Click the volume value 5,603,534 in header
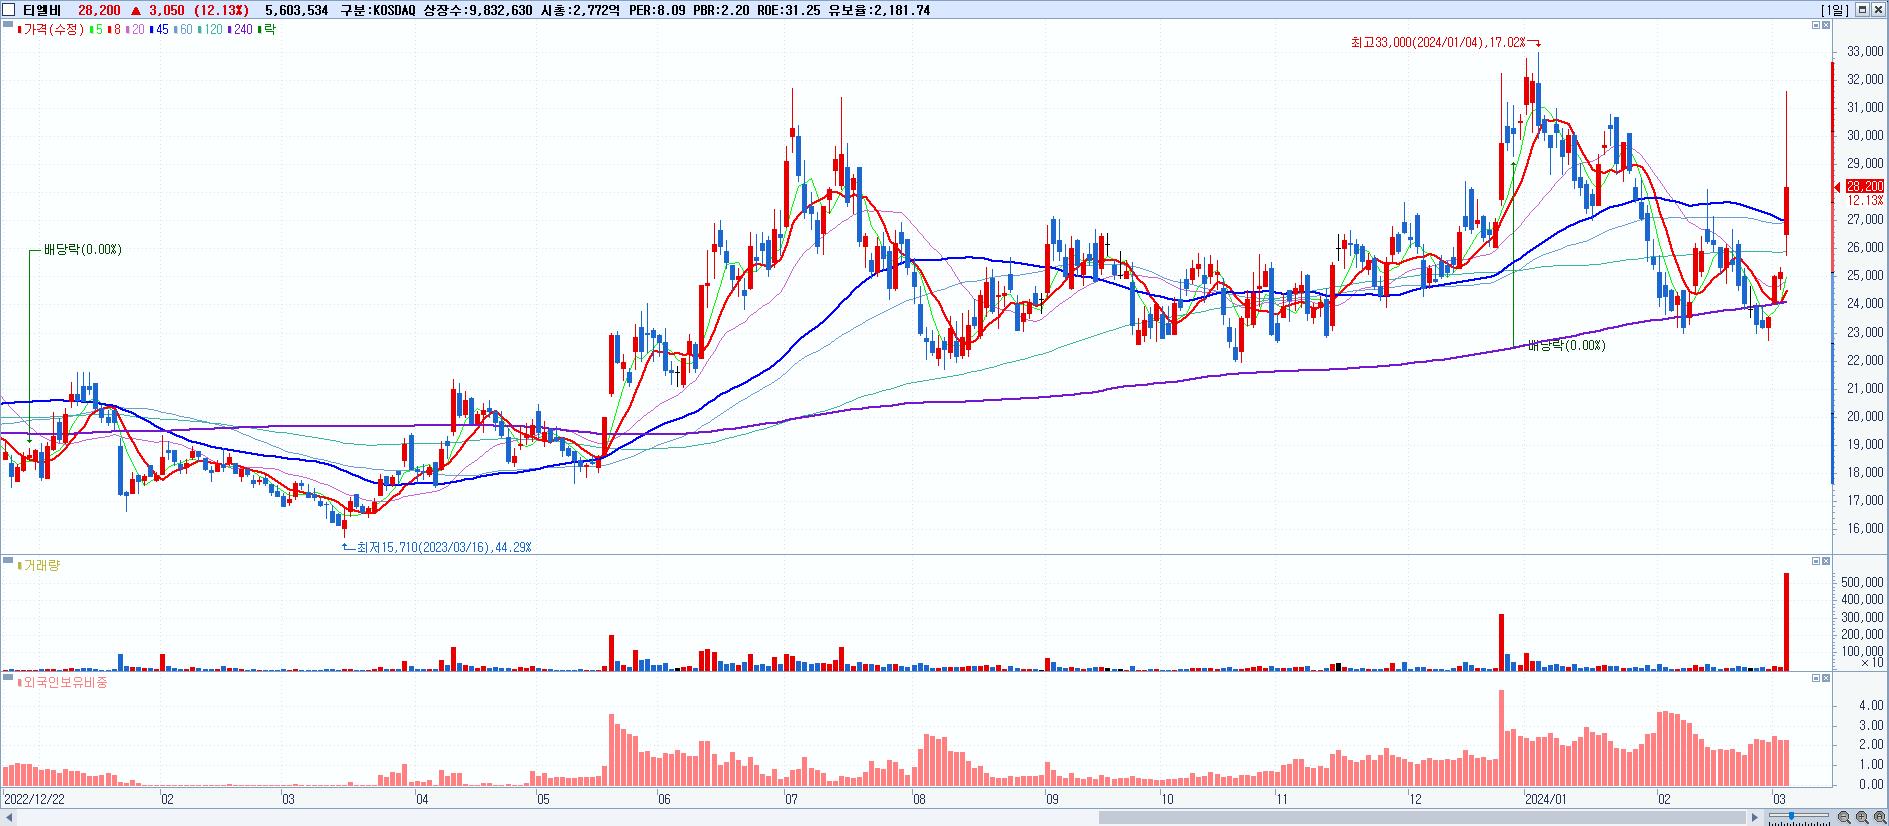 [x=296, y=10]
